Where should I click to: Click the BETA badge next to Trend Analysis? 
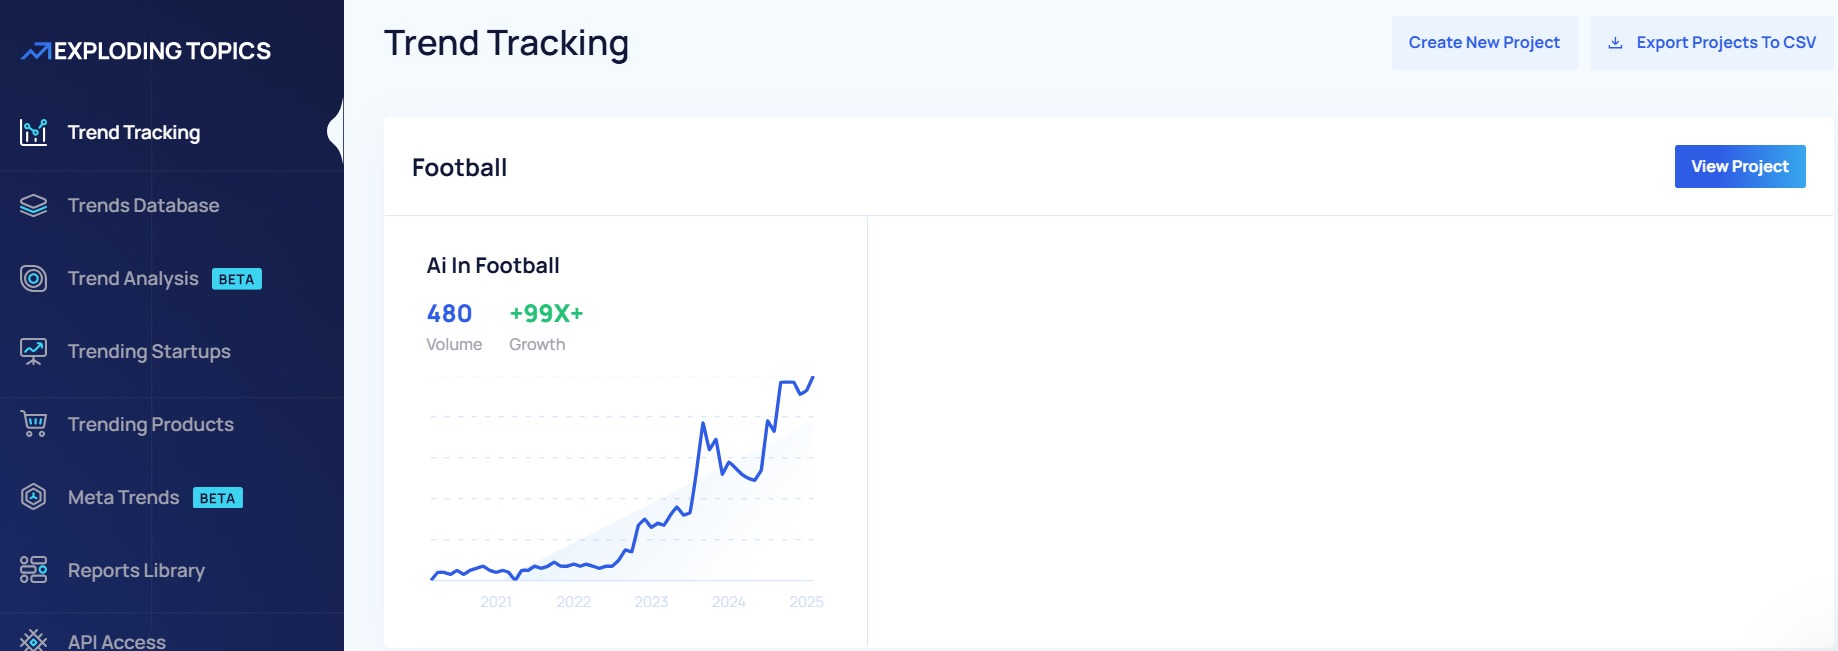click(235, 280)
